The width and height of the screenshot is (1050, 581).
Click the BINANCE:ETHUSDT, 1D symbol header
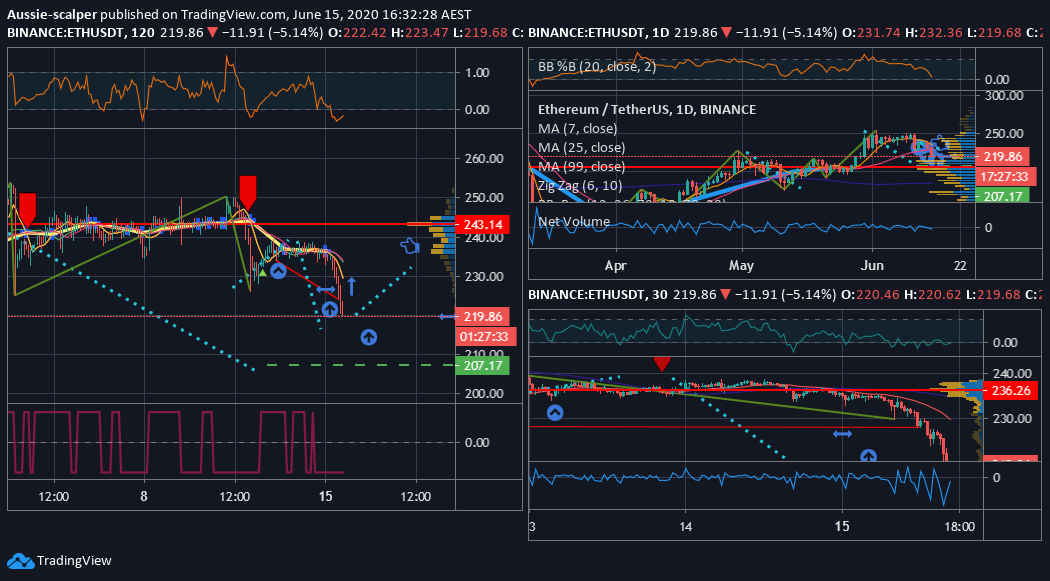[x=599, y=32]
